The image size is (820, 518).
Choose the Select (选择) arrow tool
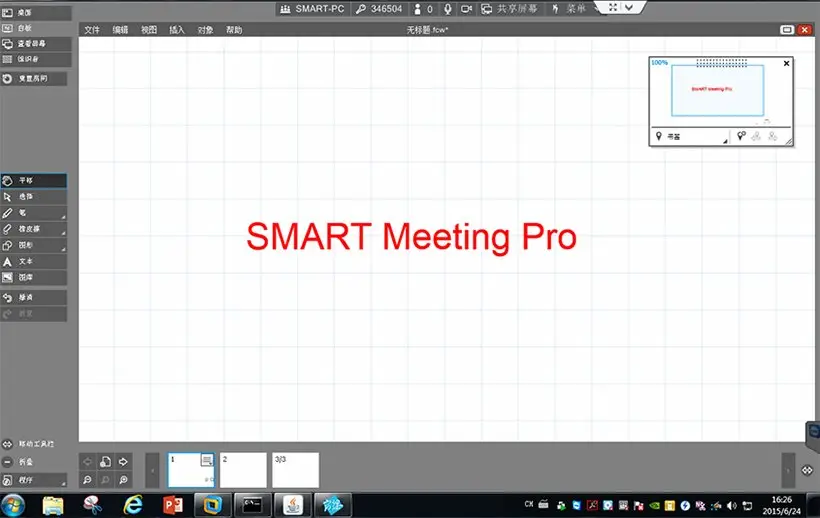point(33,197)
